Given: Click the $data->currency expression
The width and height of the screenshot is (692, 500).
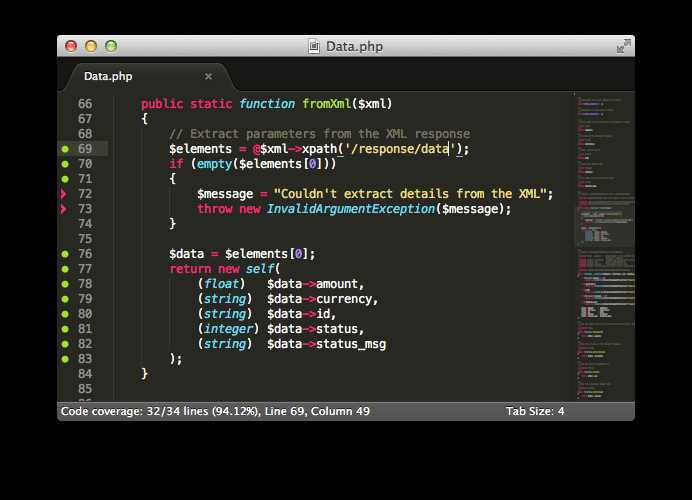Looking at the screenshot, I should (322, 299).
